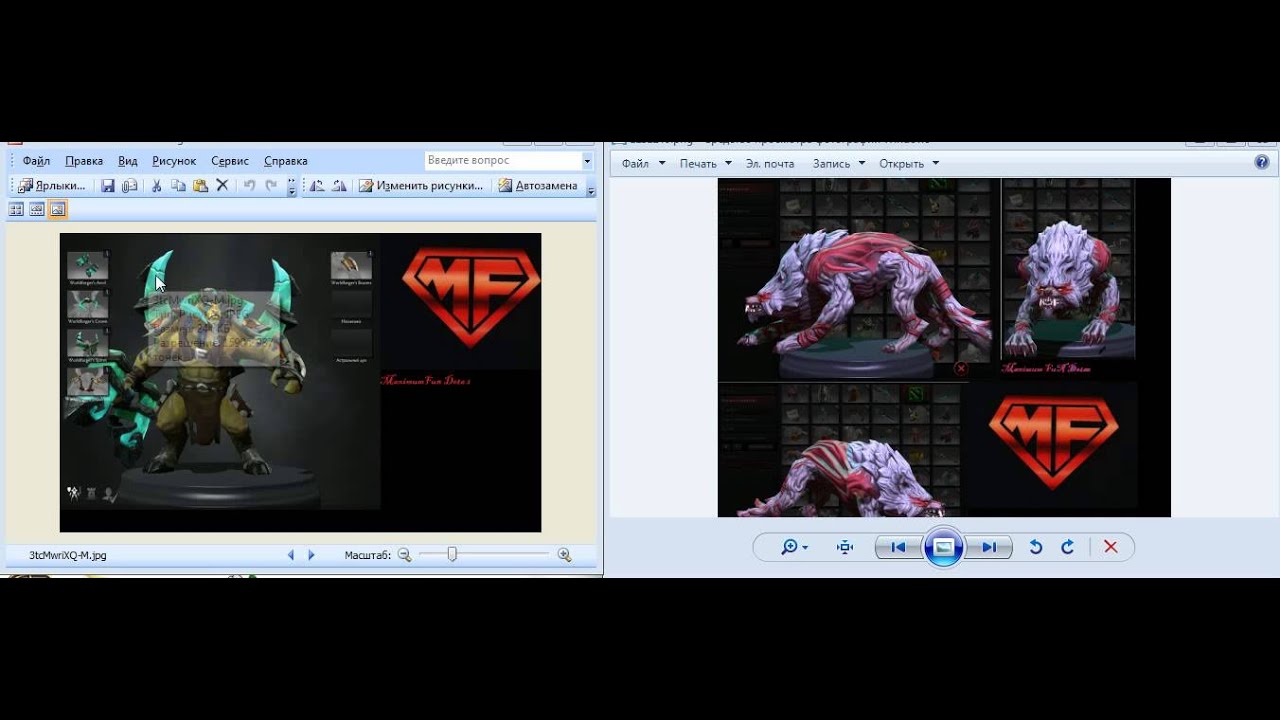1280x720 pixels.
Task: Open the Файл dropdown in Photo Viewer
Action: 643,164
